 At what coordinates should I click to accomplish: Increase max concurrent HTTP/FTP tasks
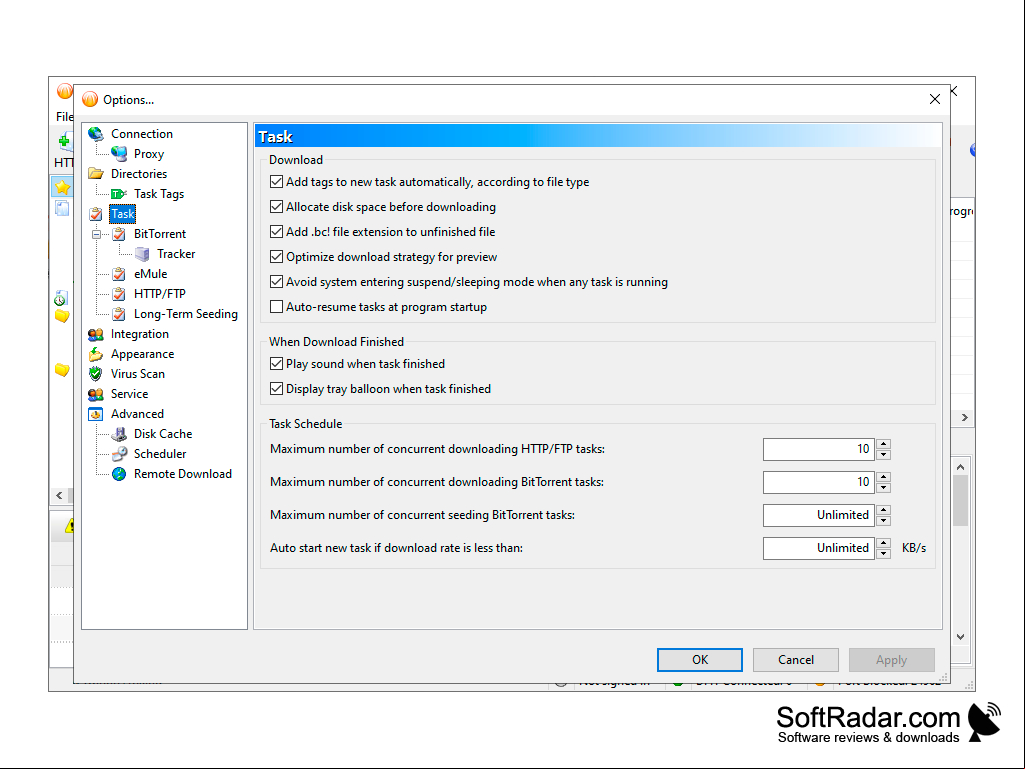(x=883, y=444)
